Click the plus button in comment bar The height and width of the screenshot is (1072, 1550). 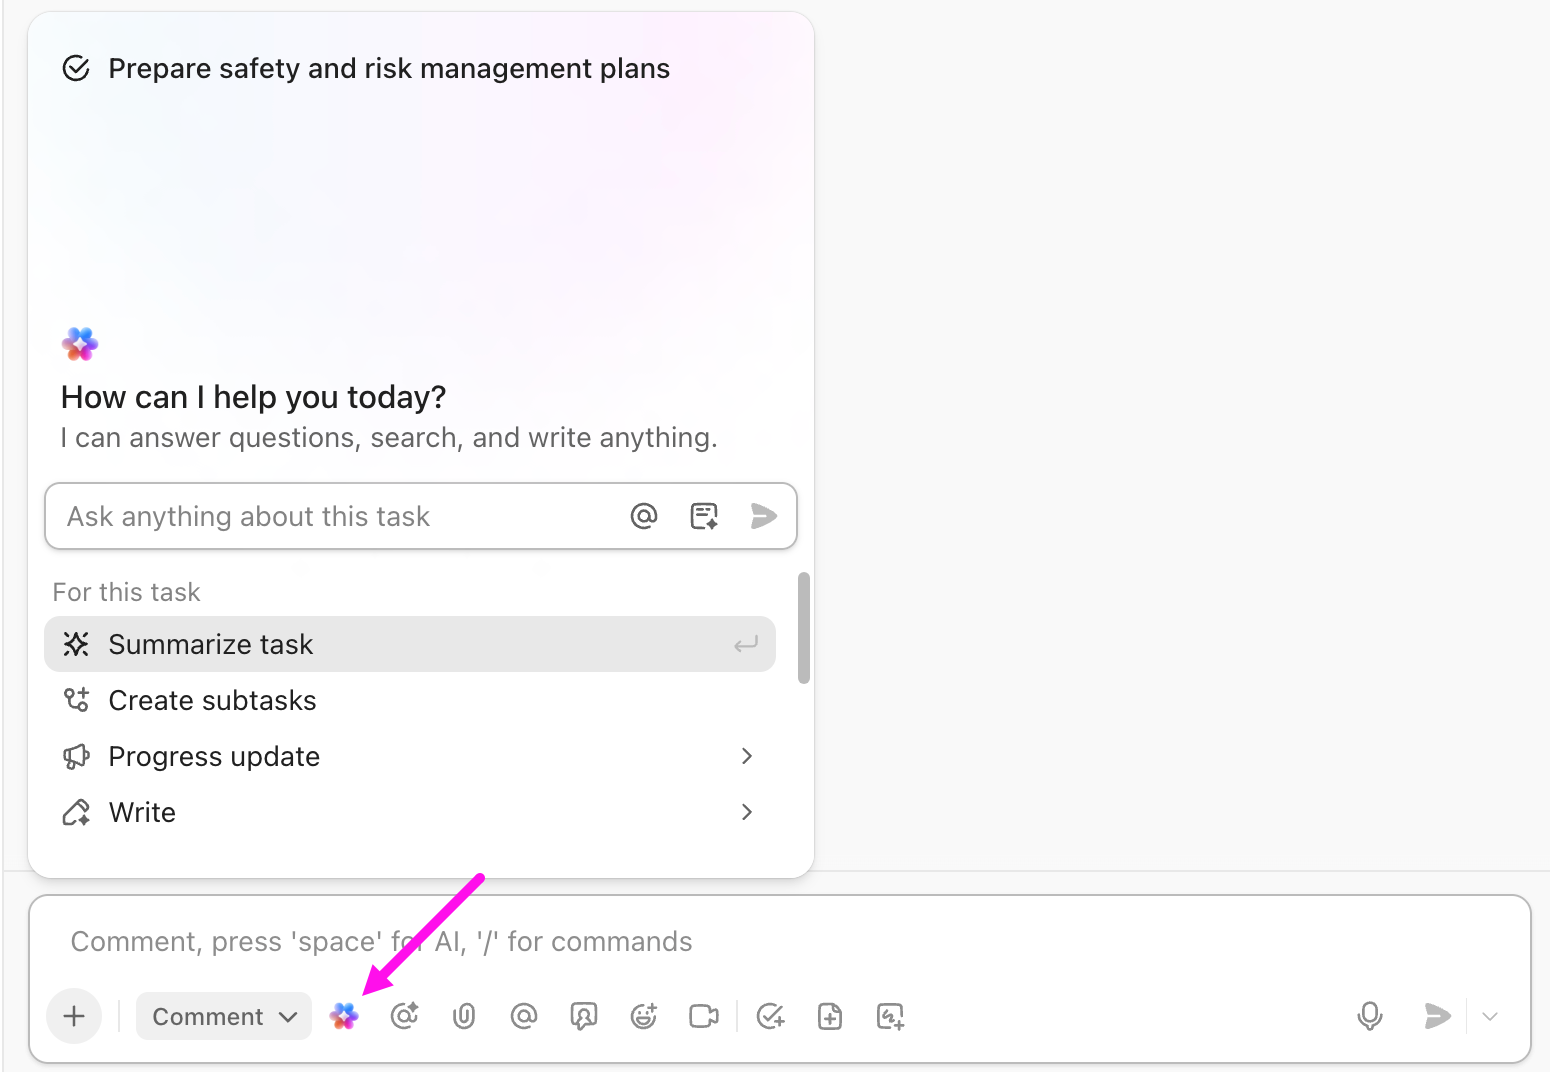coord(74,1016)
